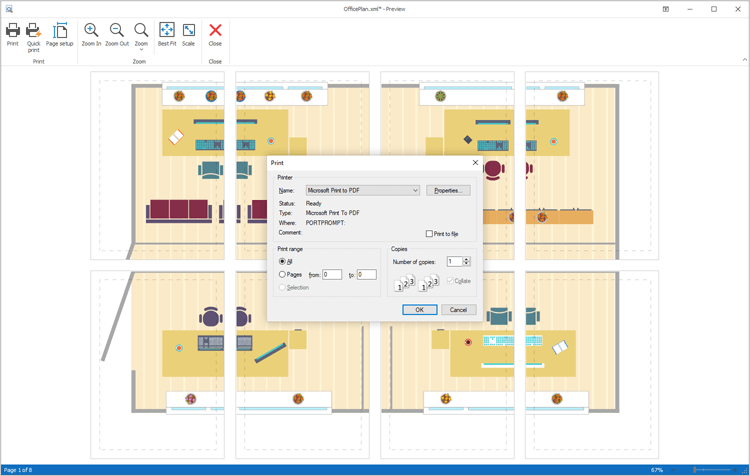Click the pages 'from' input field
Image resolution: width=750 pixels, height=476 pixels.
click(x=332, y=274)
